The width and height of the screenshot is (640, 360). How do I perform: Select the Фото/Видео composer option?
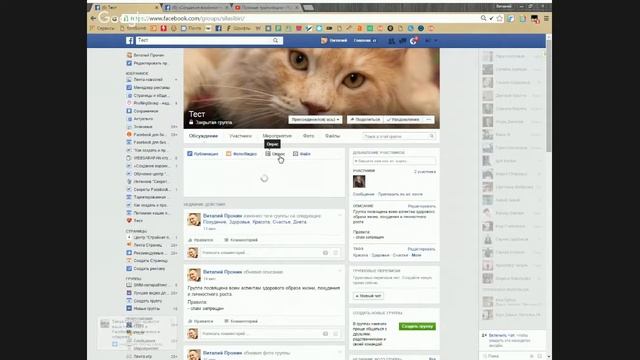(241, 154)
